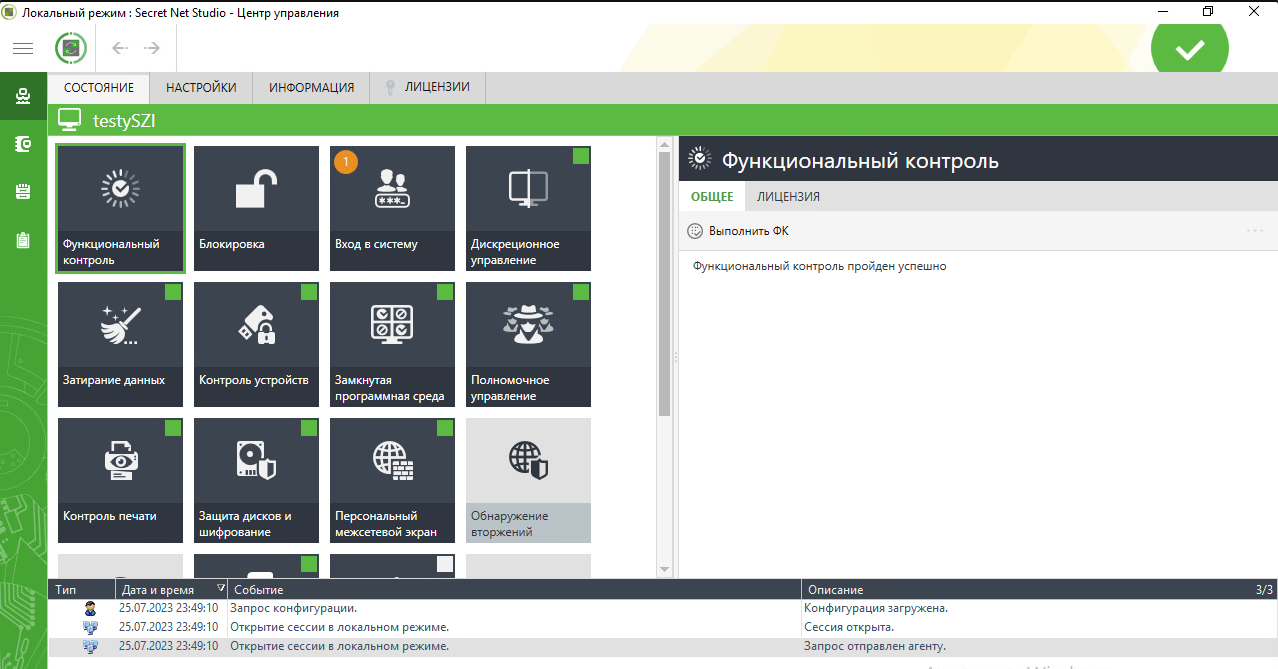Image resolution: width=1278 pixels, height=669 pixels.
Task: Select the Обнаружение вторжений tile
Action: 528,481
